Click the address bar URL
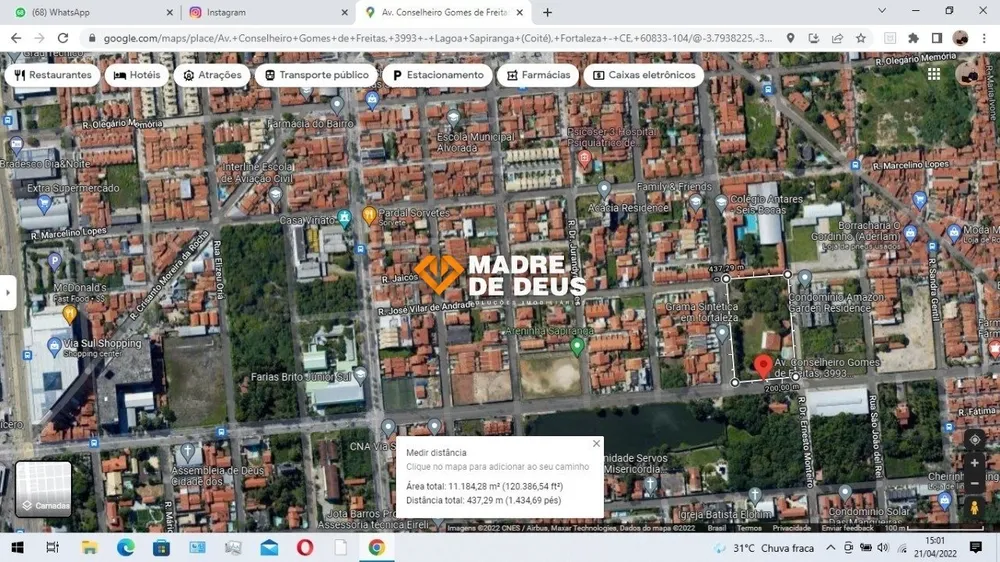The width and height of the screenshot is (1000, 562). coord(438,38)
